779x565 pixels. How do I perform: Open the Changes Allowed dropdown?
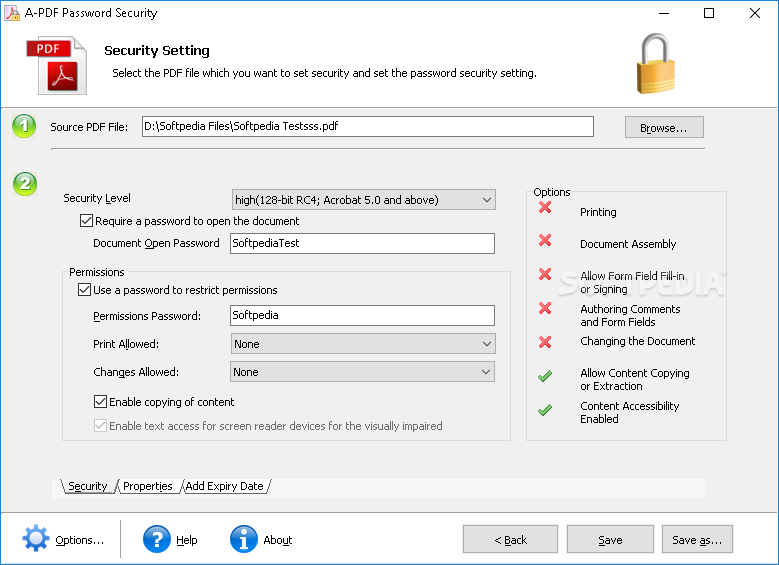[x=362, y=372]
